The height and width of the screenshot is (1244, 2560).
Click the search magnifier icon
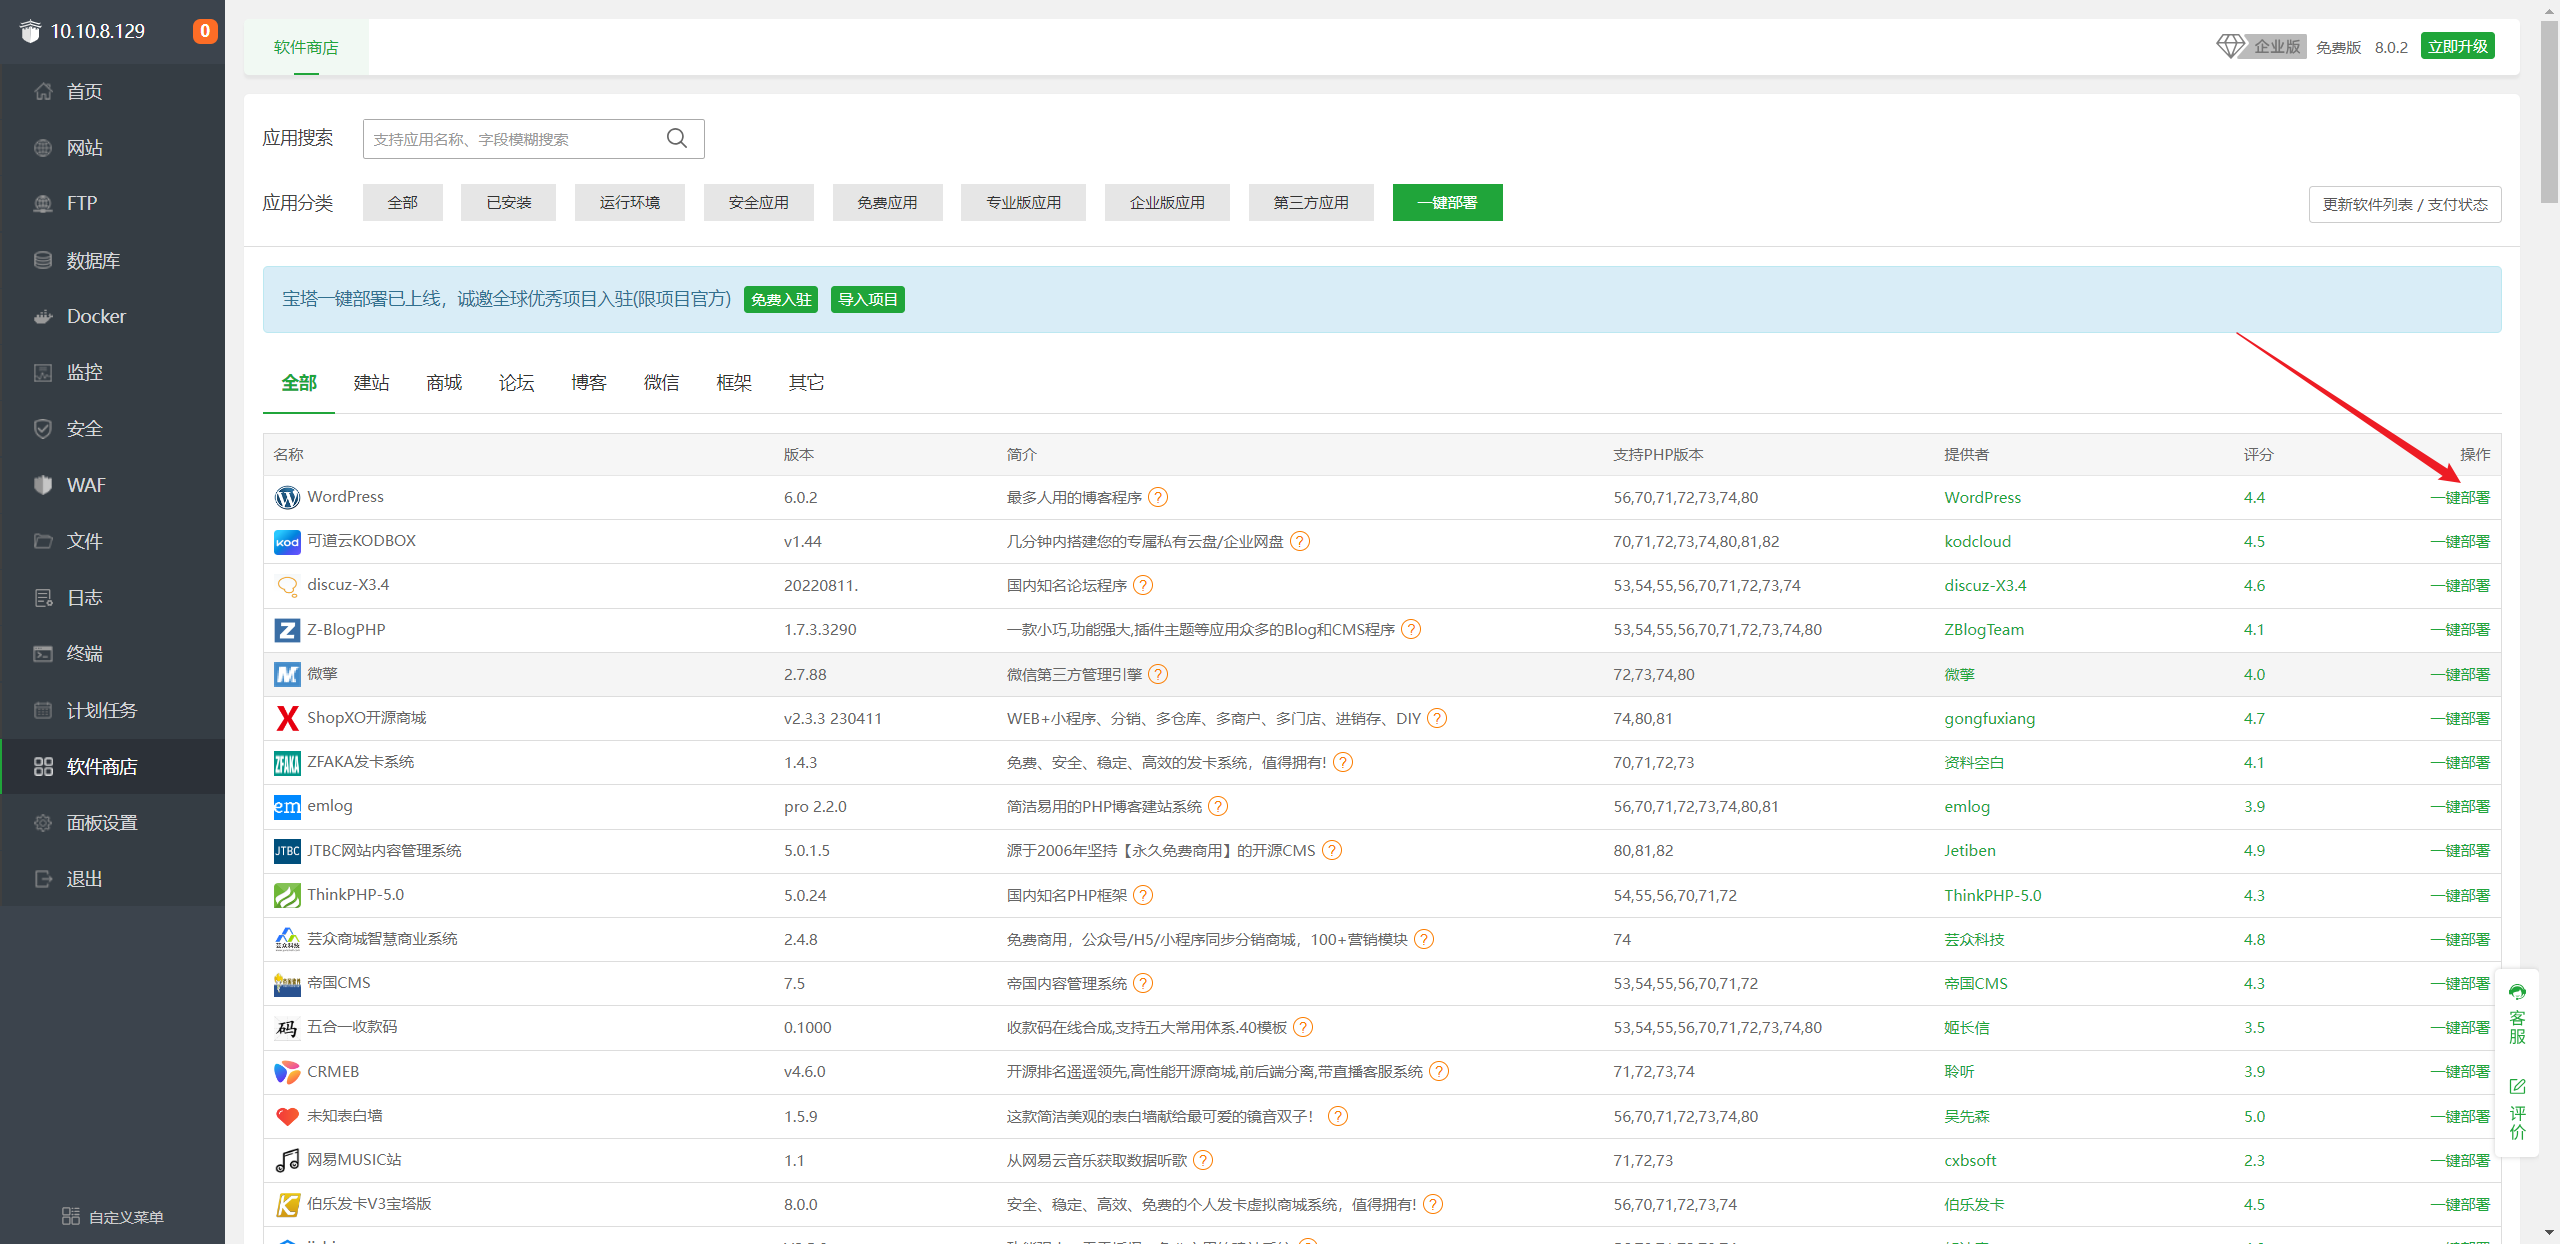coord(677,138)
